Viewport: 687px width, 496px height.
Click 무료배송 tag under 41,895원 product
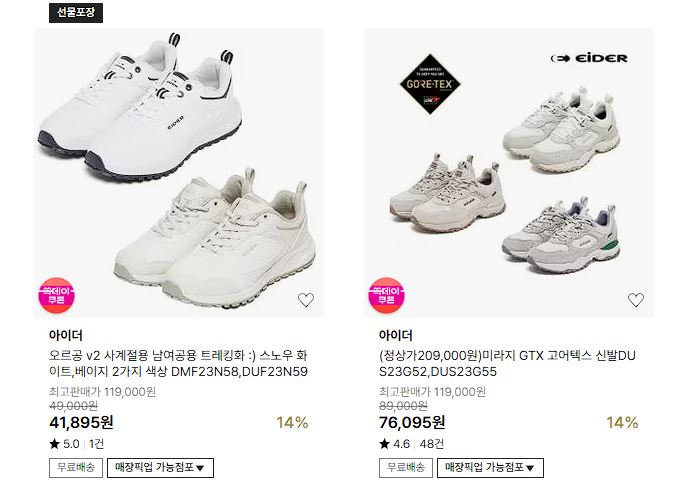[76, 468]
